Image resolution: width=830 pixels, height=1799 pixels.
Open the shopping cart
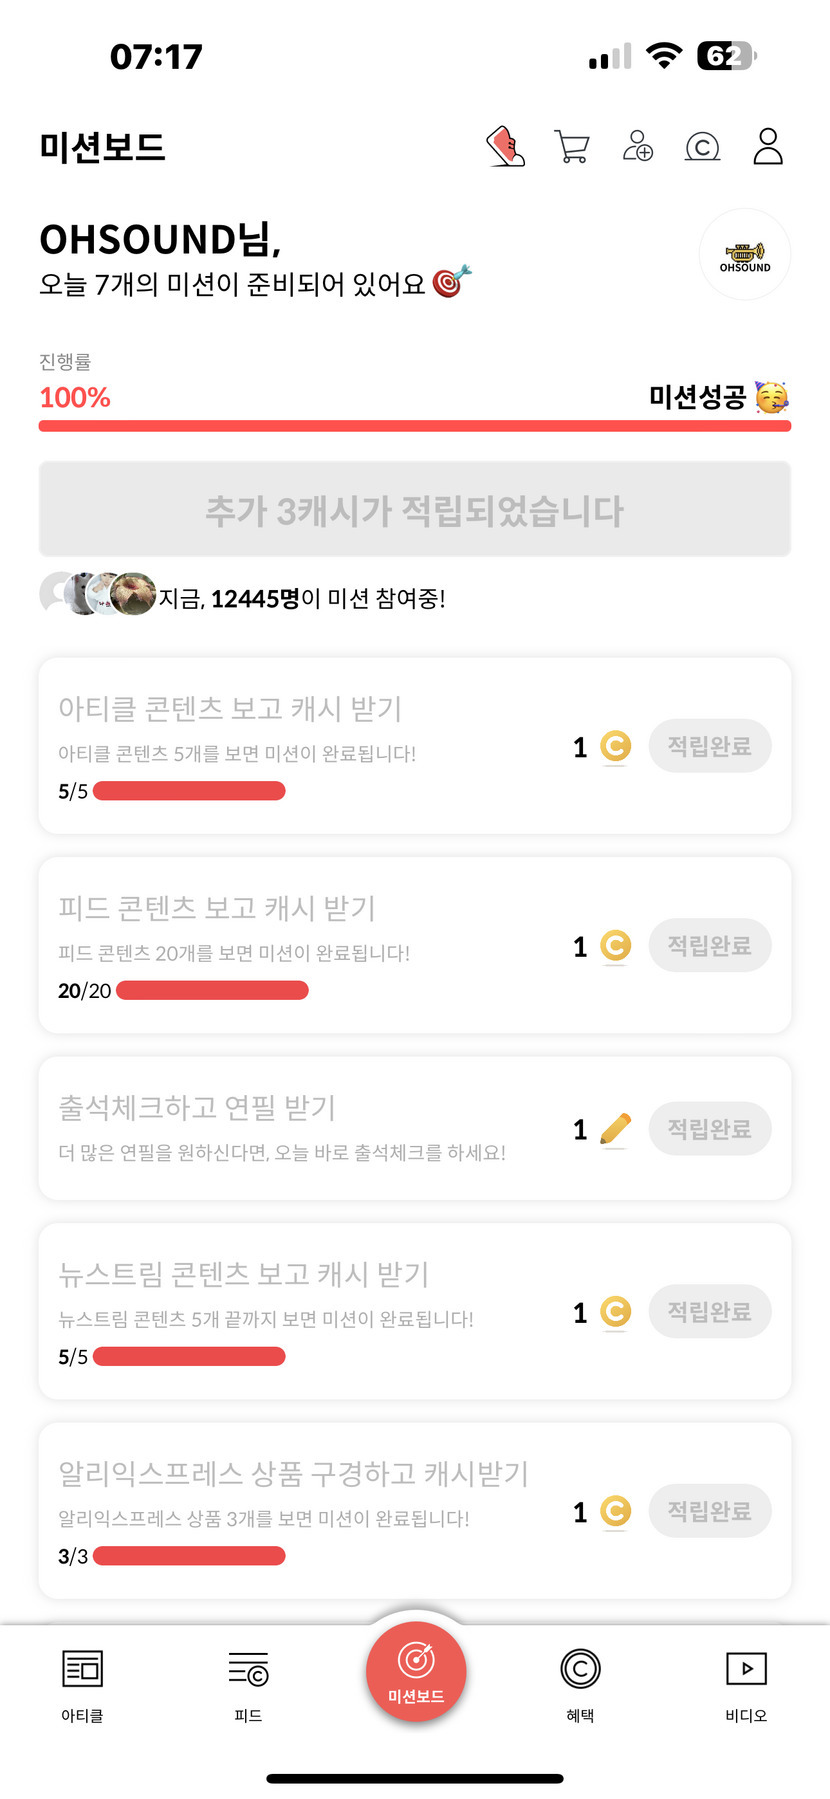tap(571, 147)
